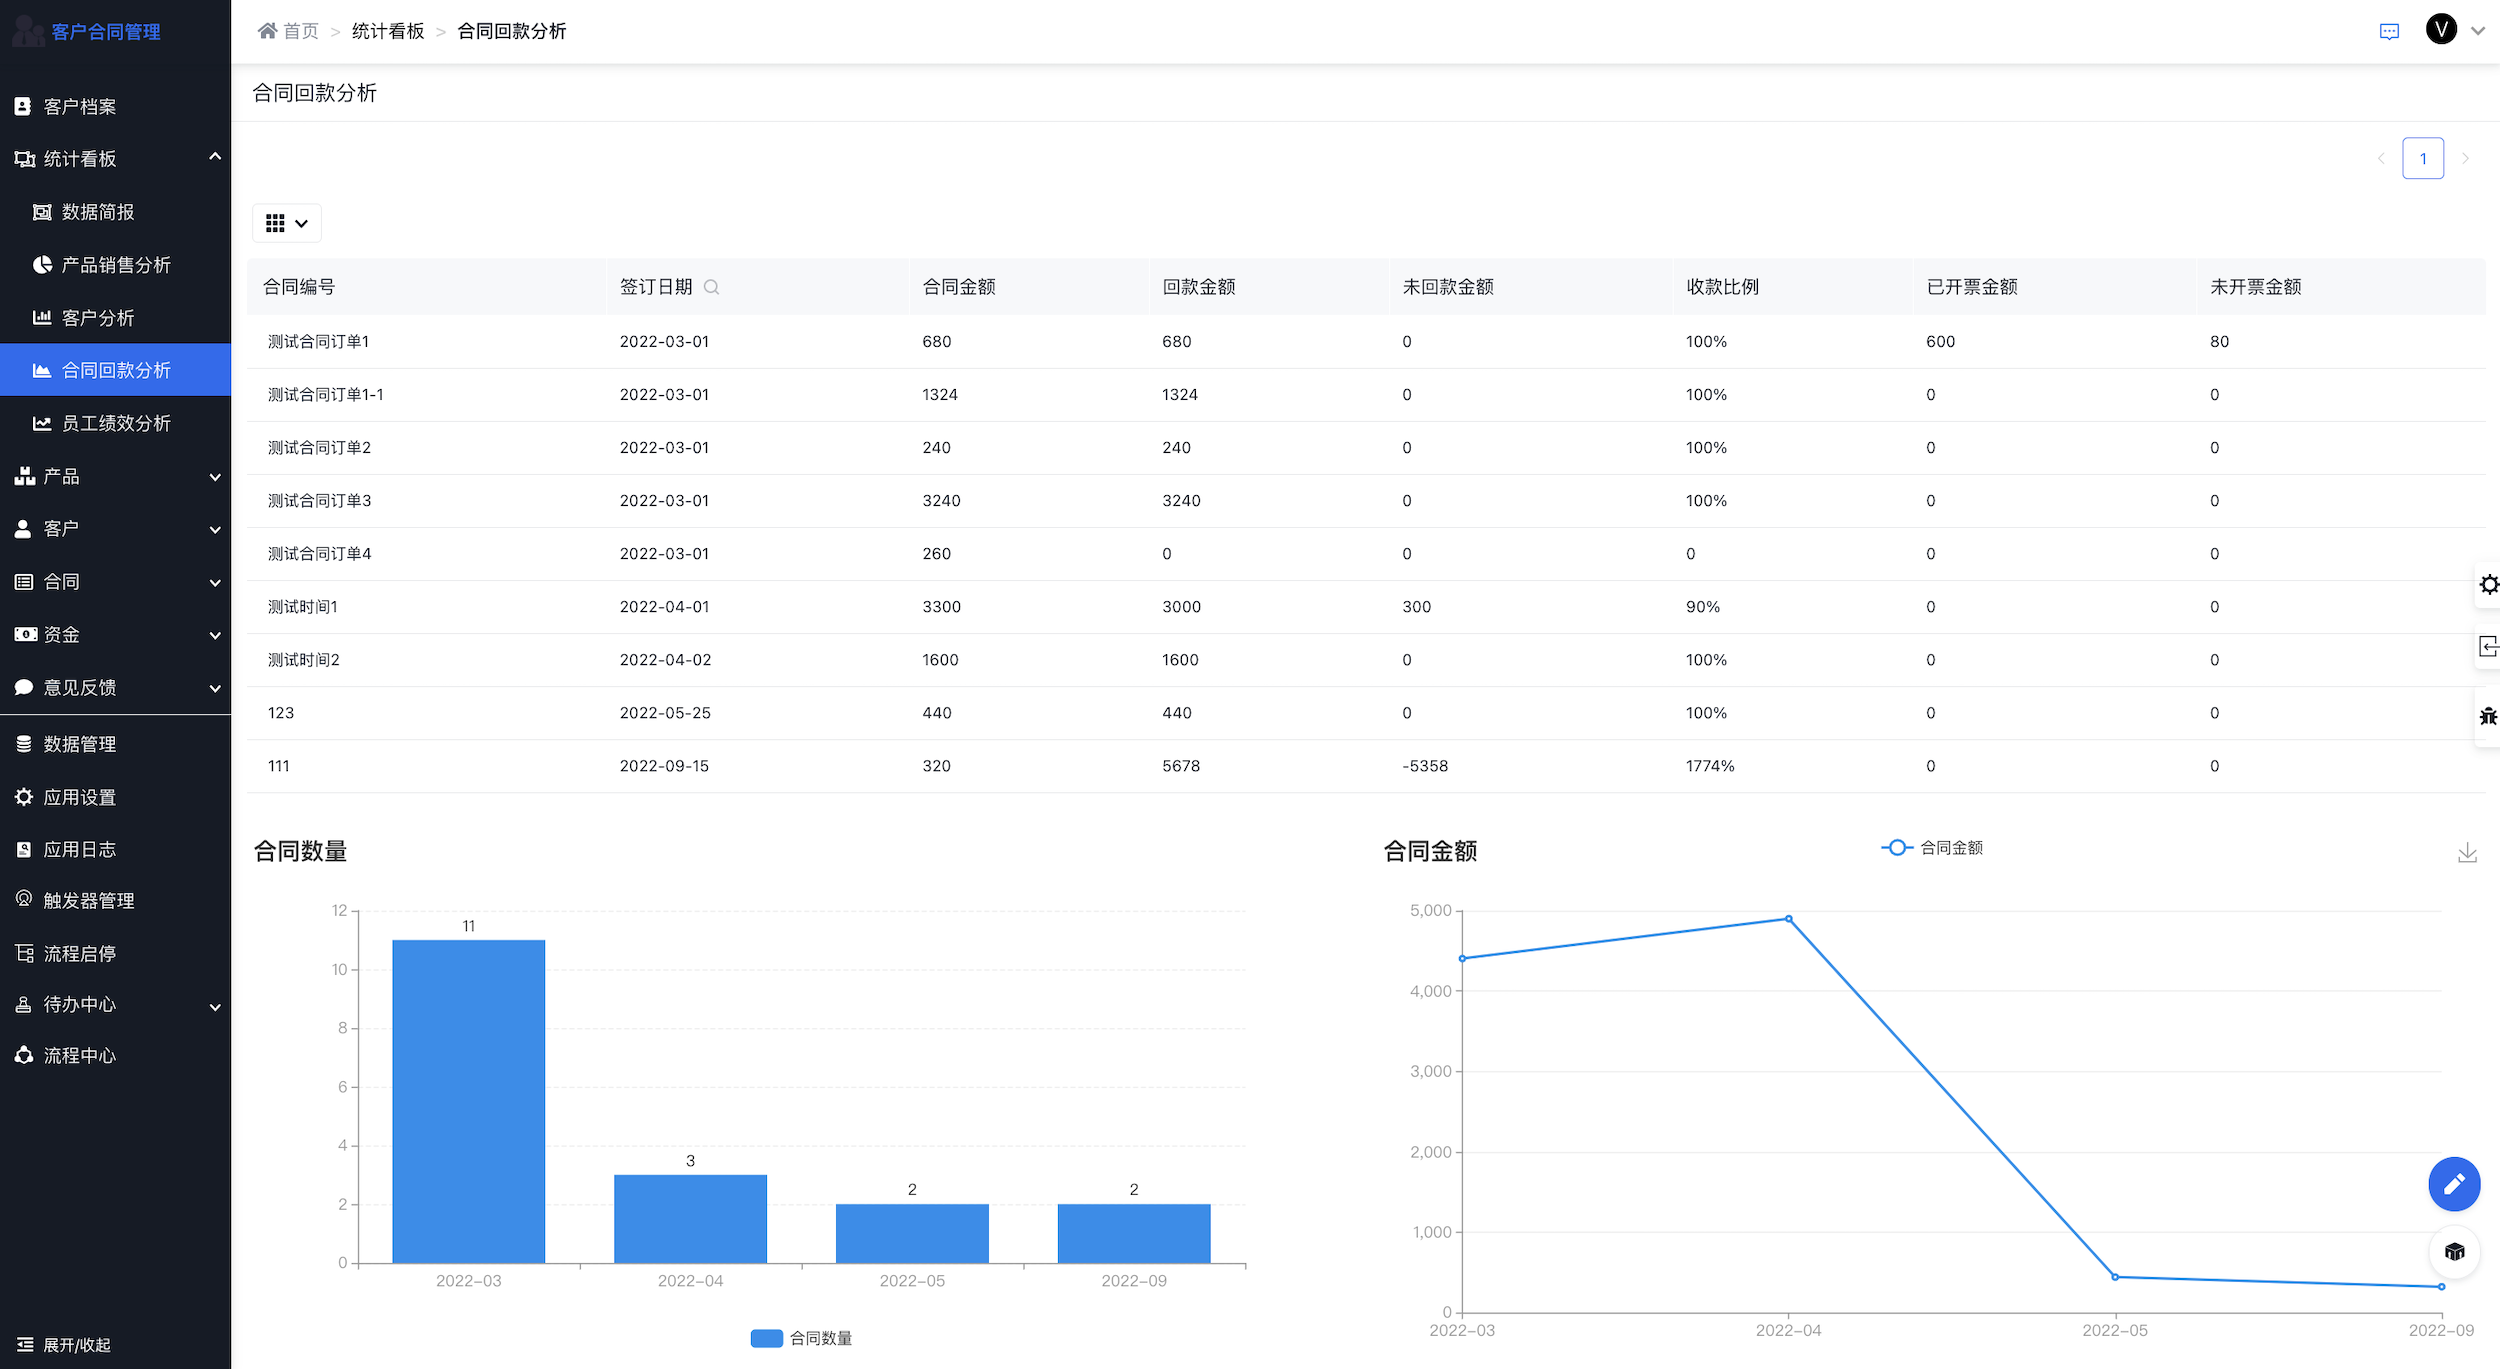Toggle the 合同数量 bar legend

tap(801, 1337)
